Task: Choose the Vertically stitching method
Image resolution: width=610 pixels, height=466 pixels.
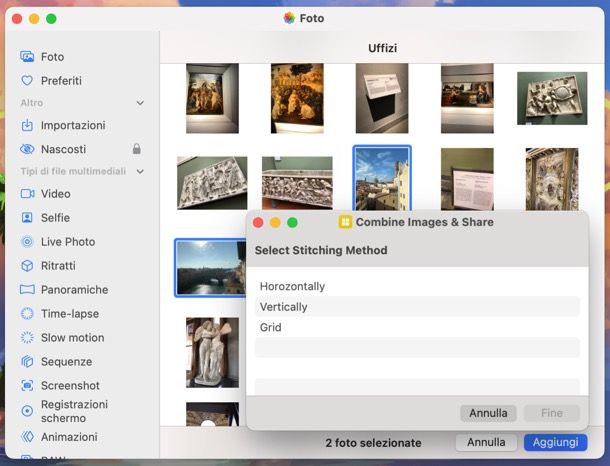Action: click(x=417, y=307)
